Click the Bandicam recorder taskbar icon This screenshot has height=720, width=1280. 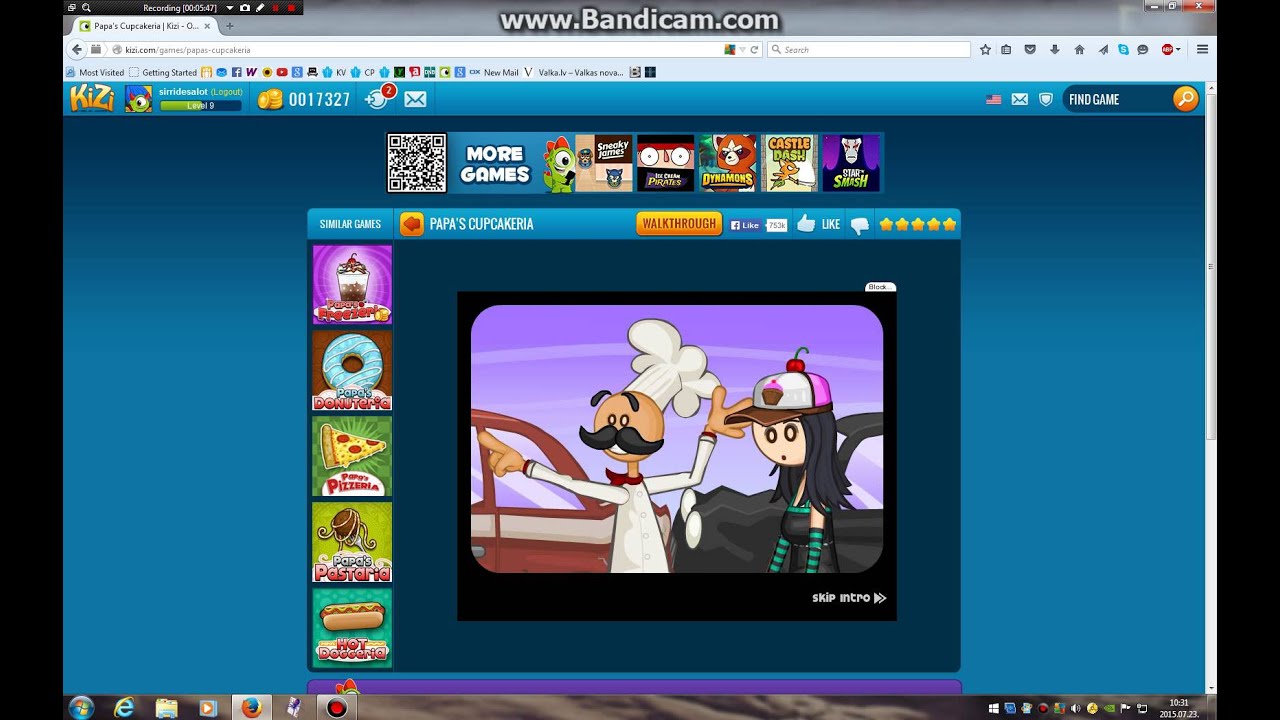coord(337,707)
